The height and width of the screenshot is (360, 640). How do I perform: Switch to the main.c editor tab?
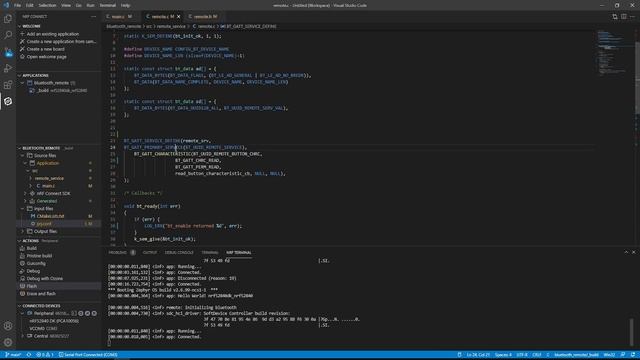pyautogui.click(x=120, y=17)
